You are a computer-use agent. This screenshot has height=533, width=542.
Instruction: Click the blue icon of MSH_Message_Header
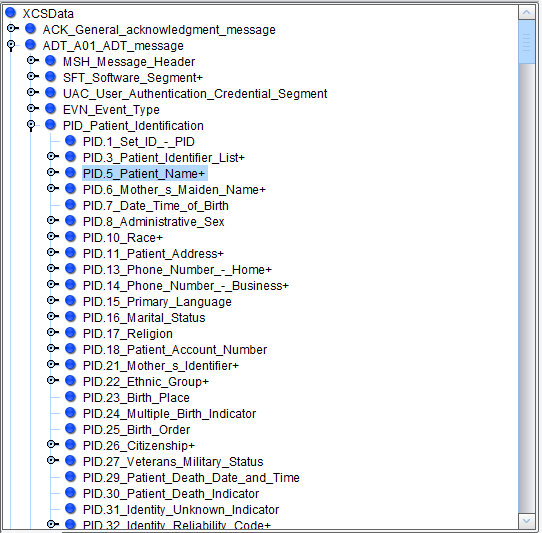(x=51, y=61)
